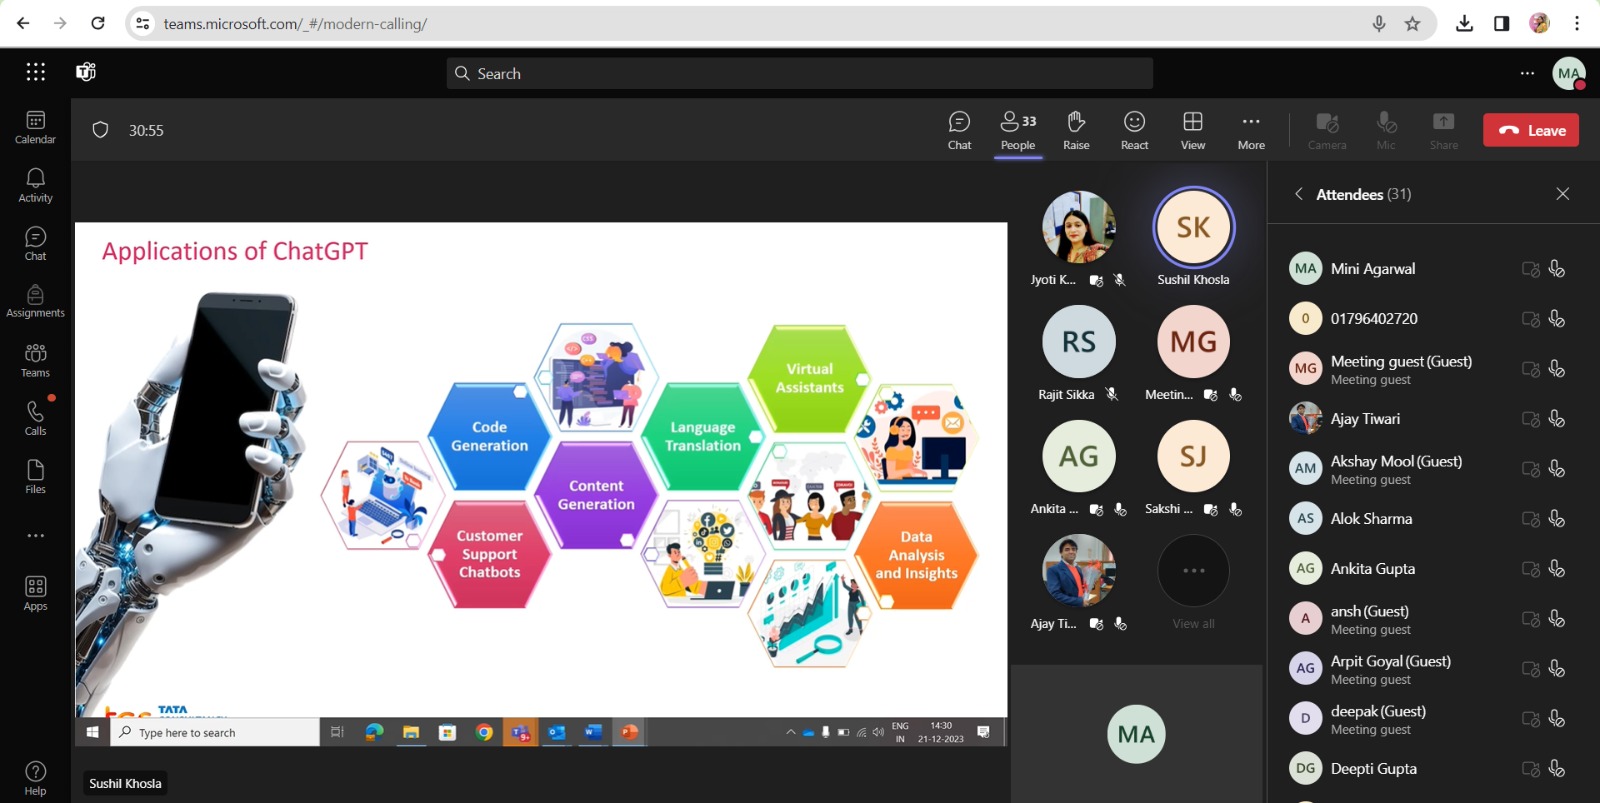
Task: Open the meeting Chat tab
Action: 959,131
